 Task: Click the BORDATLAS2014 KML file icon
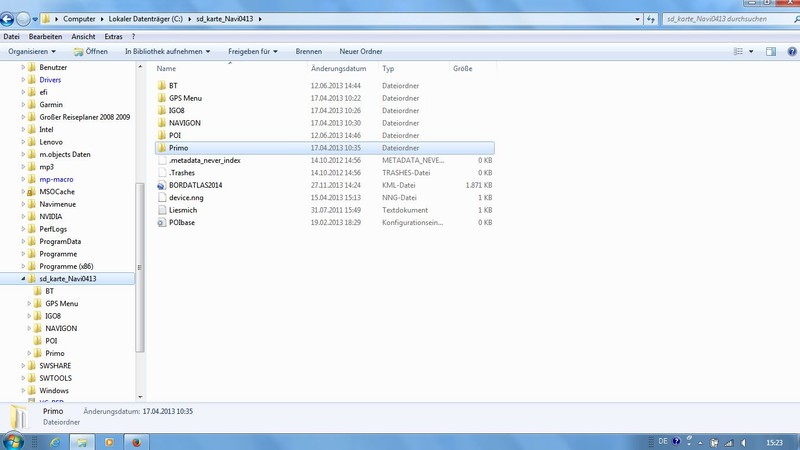(x=161, y=185)
